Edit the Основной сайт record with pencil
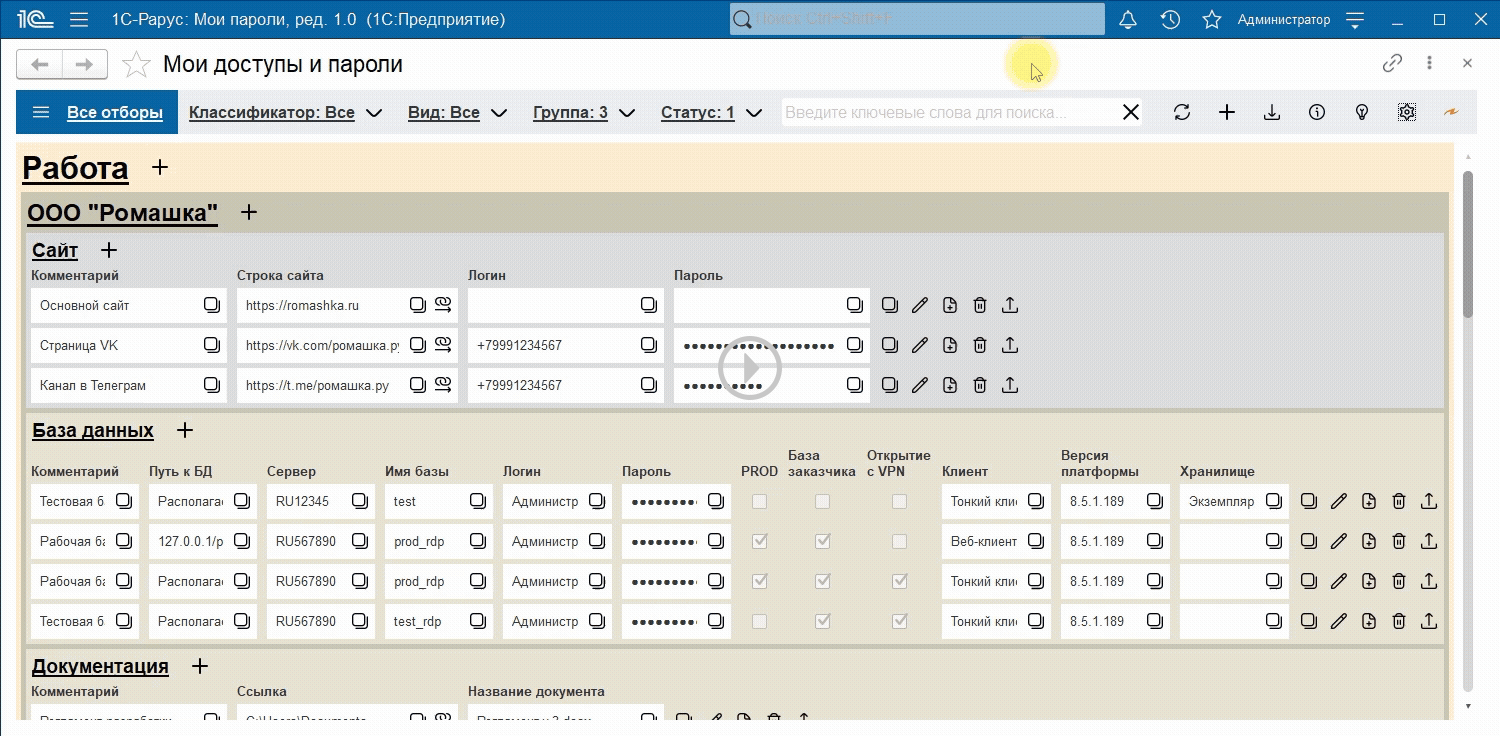The height and width of the screenshot is (736, 1500). tap(920, 305)
